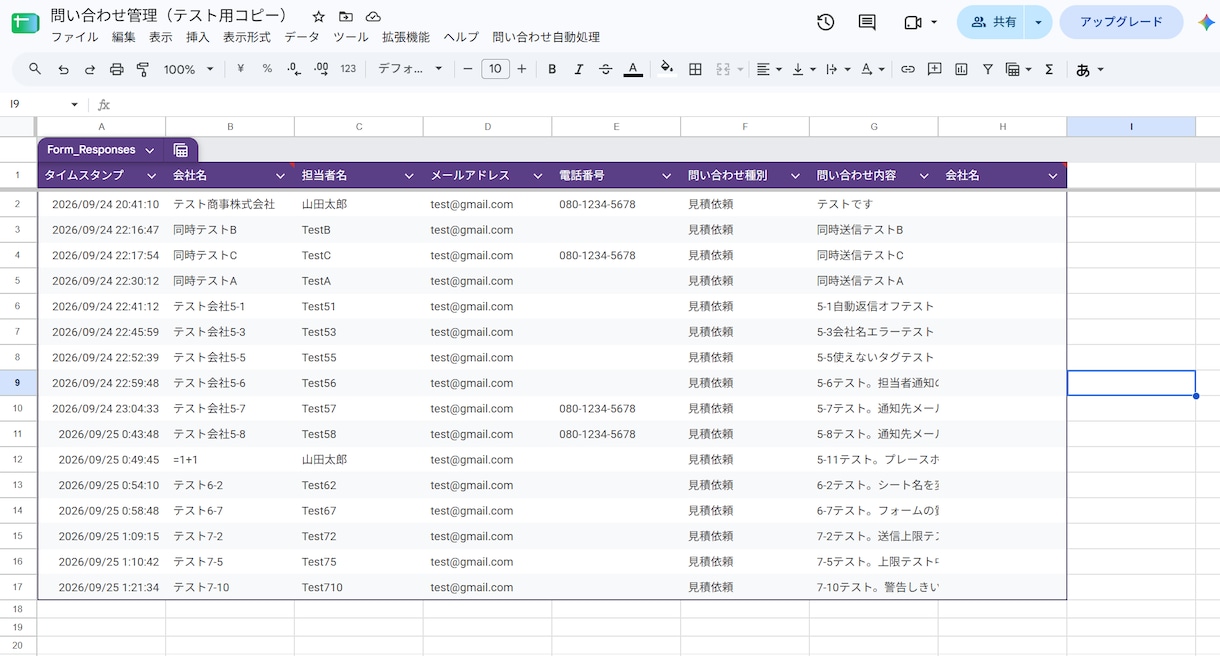The width and height of the screenshot is (1220, 656).
Task: Apply percent format
Action: (267, 69)
